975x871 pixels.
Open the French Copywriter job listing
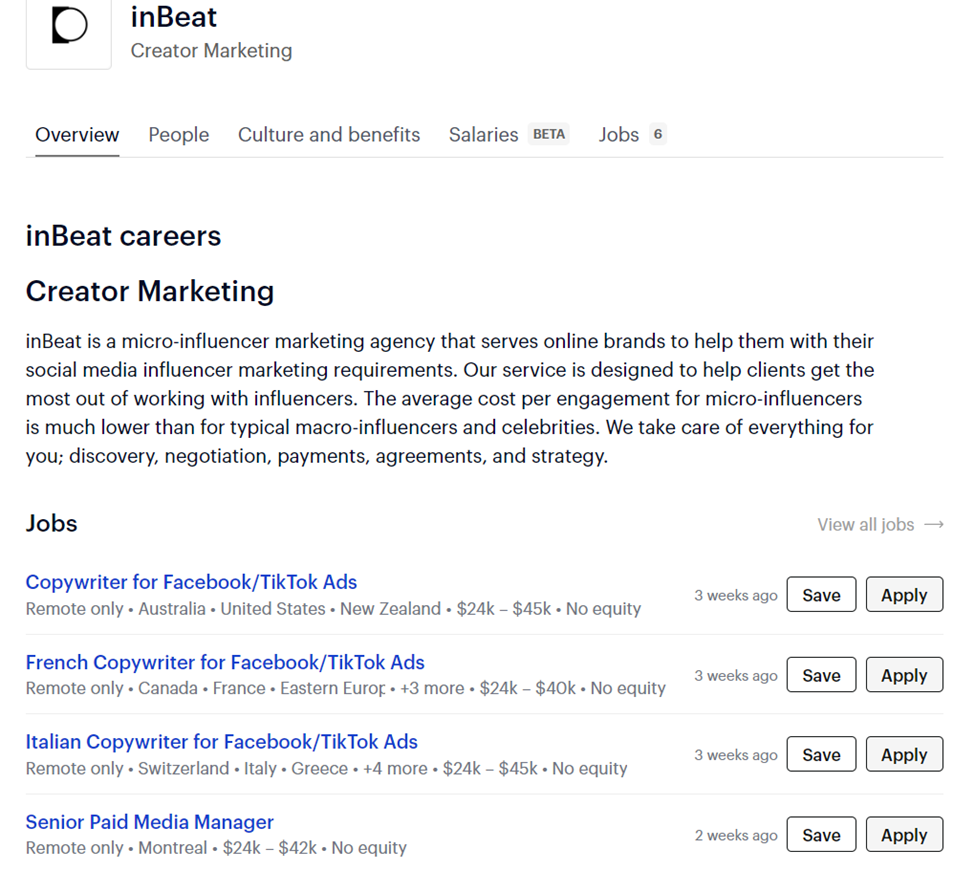pos(225,662)
